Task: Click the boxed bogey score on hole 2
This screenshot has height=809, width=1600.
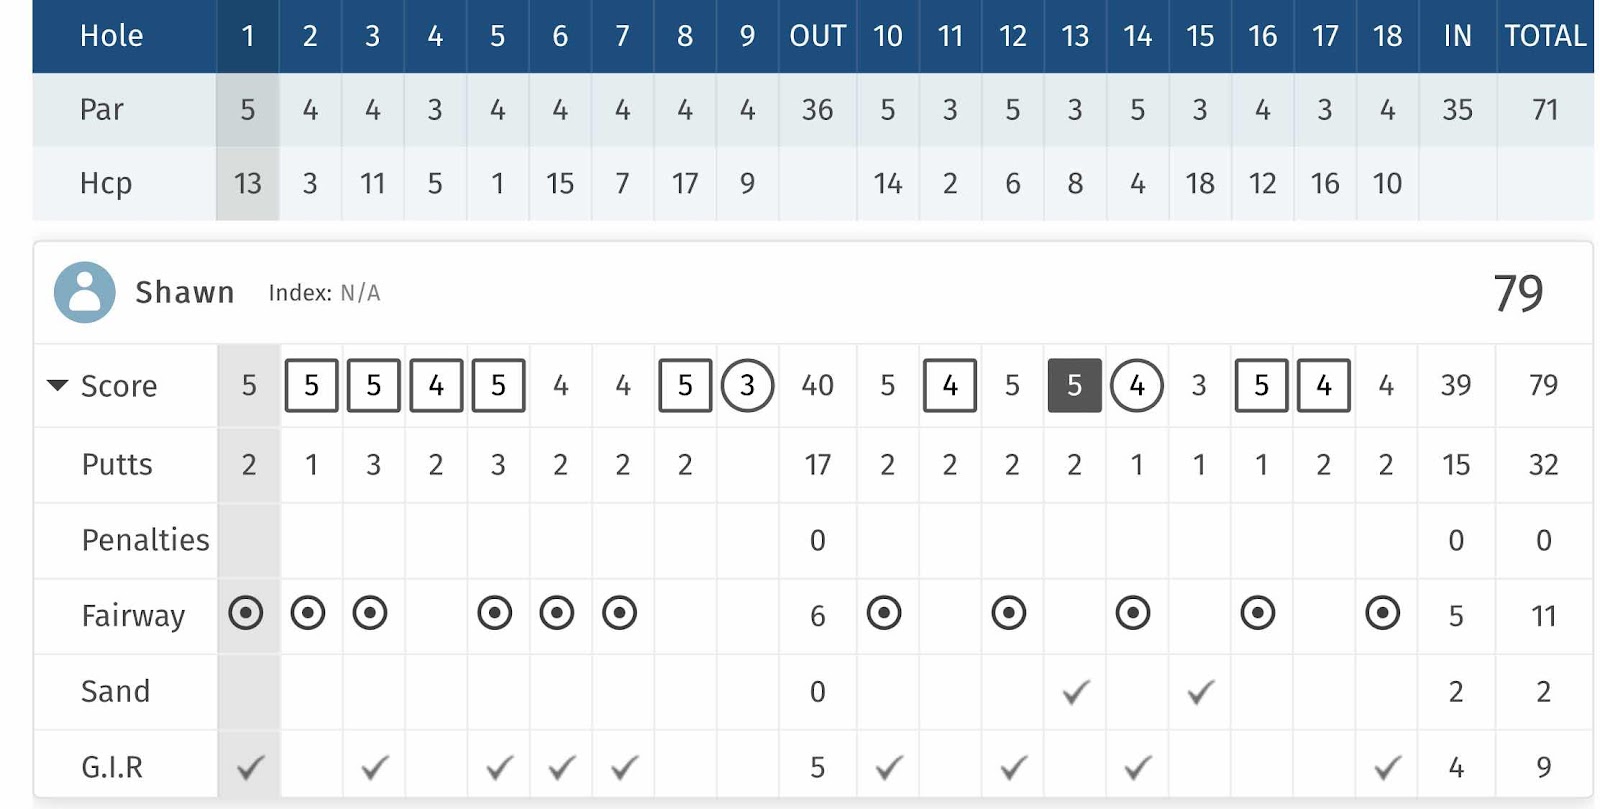Action: (x=312, y=385)
